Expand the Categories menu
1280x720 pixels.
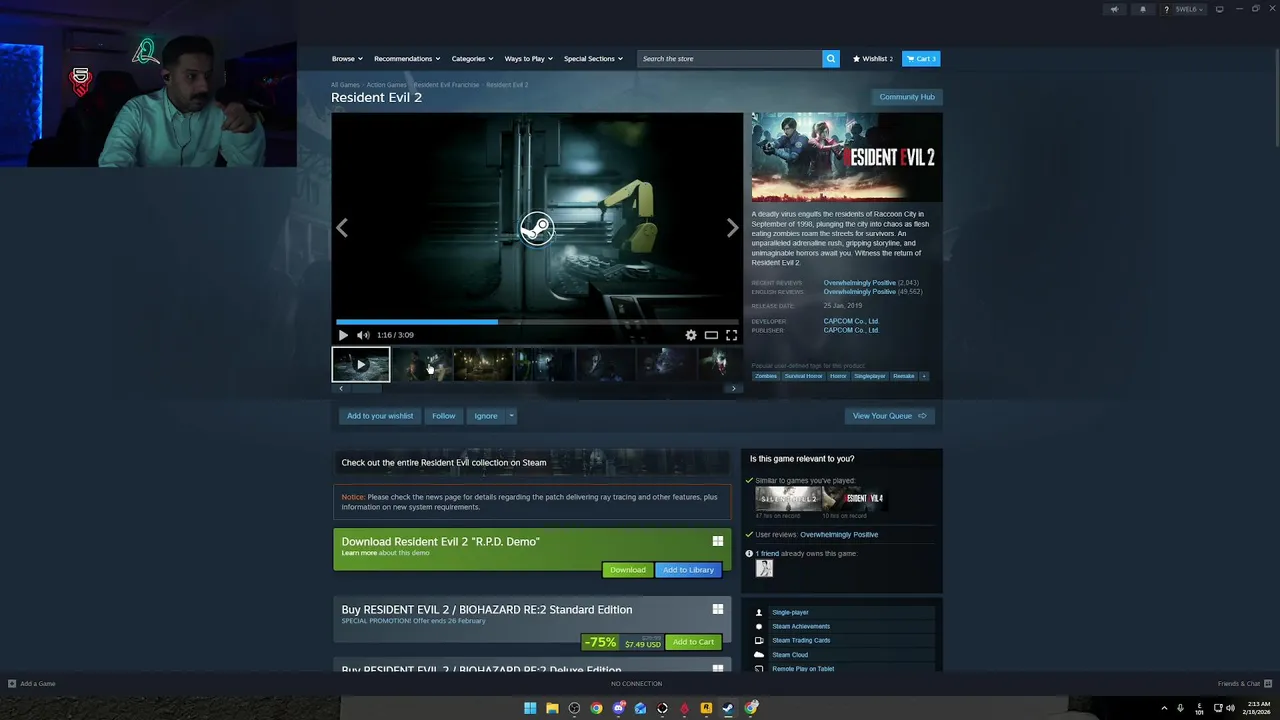[472, 59]
